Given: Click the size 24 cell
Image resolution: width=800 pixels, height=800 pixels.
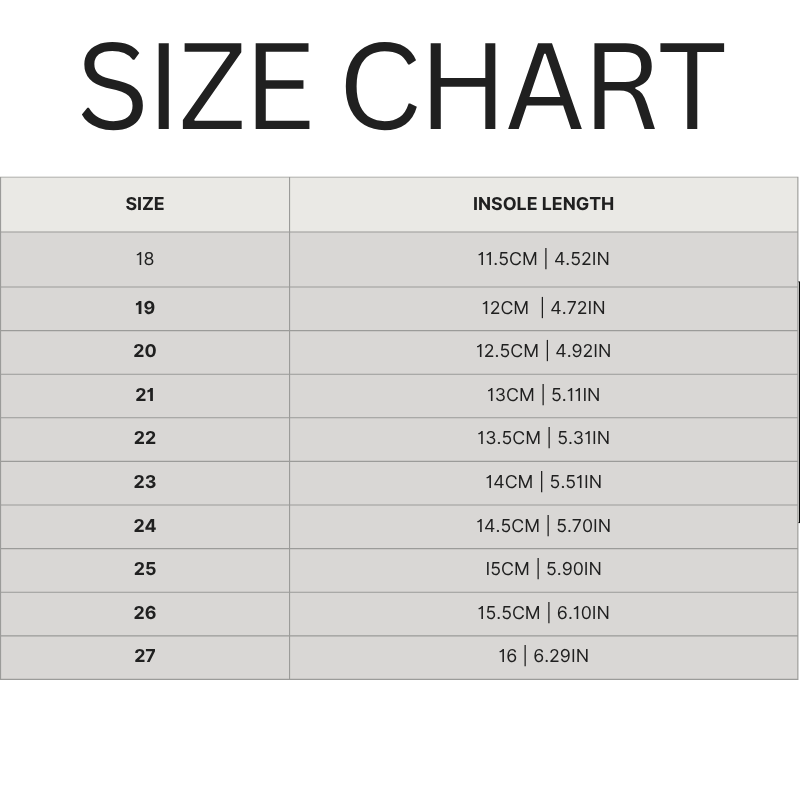Looking at the screenshot, I should (145, 526).
